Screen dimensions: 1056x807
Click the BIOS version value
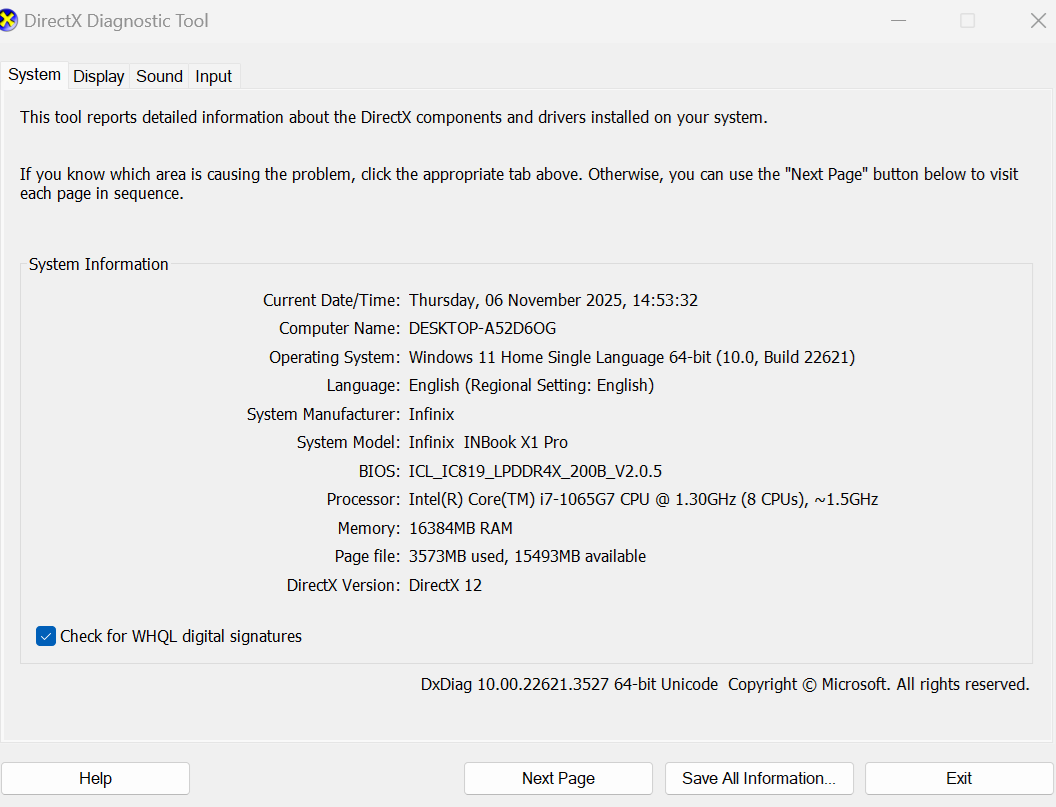click(x=535, y=471)
